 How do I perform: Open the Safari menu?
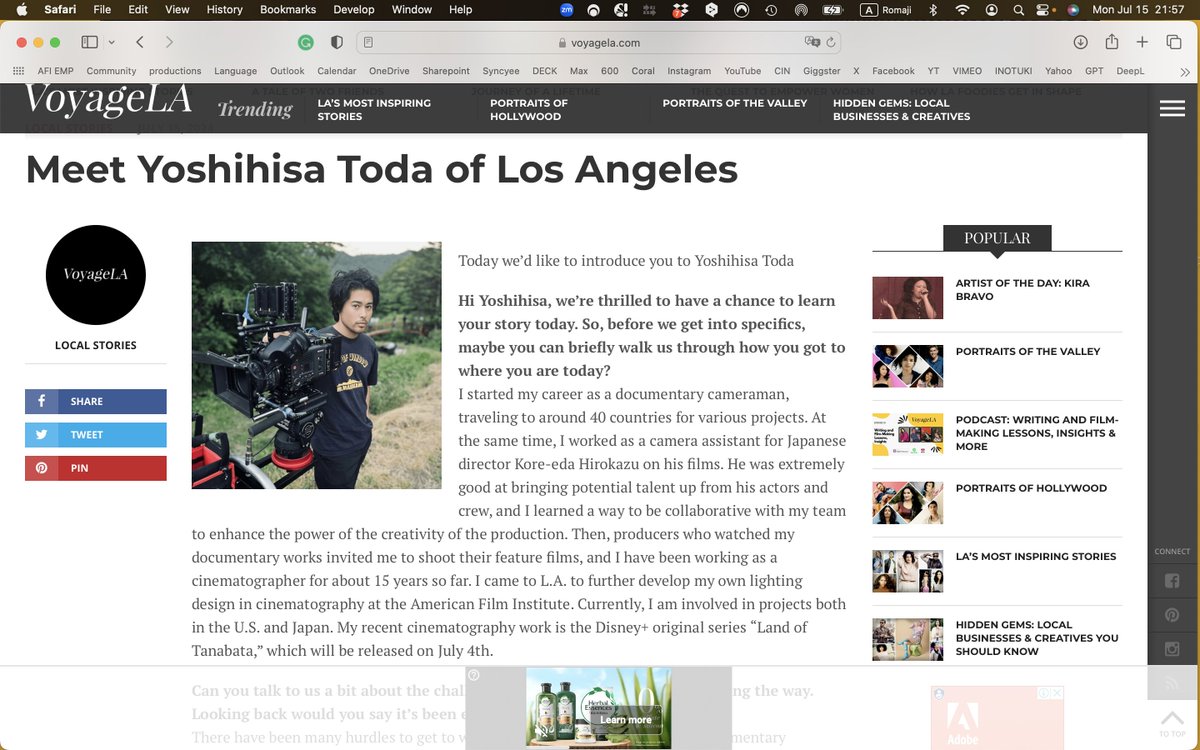tap(60, 10)
